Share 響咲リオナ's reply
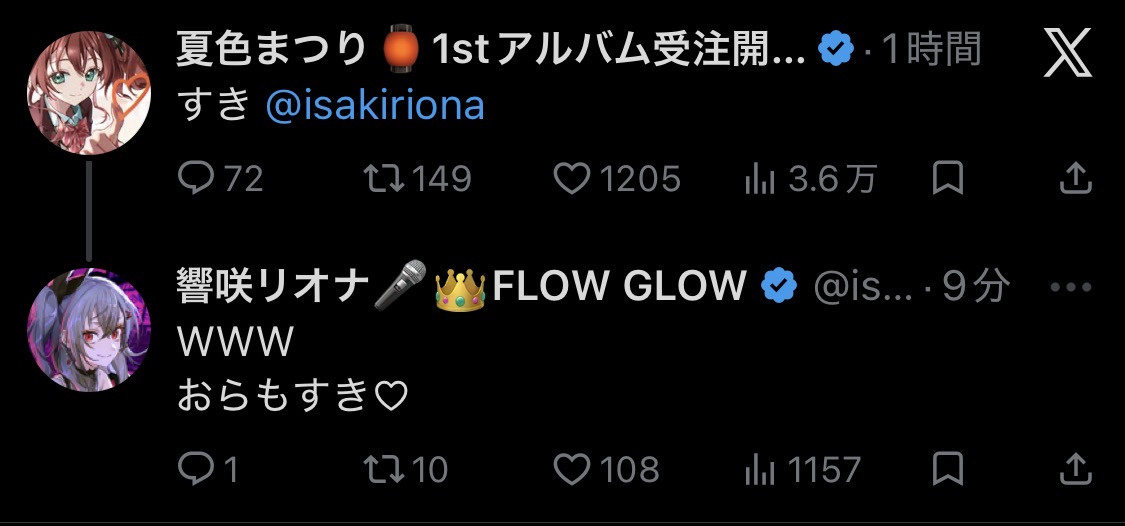Viewport: 1125px width, 526px height. point(1074,468)
